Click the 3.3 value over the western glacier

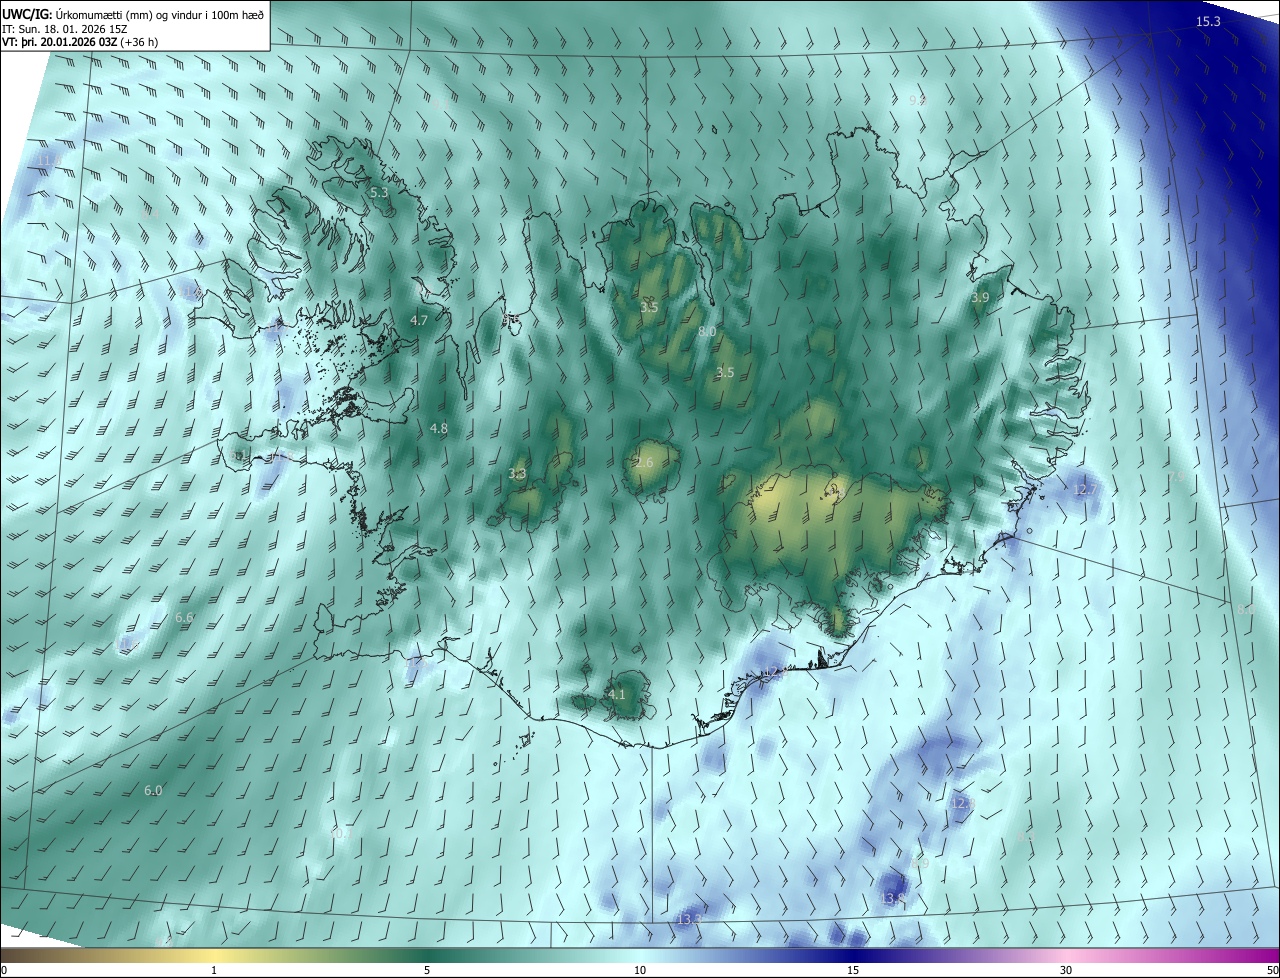click(x=517, y=473)
